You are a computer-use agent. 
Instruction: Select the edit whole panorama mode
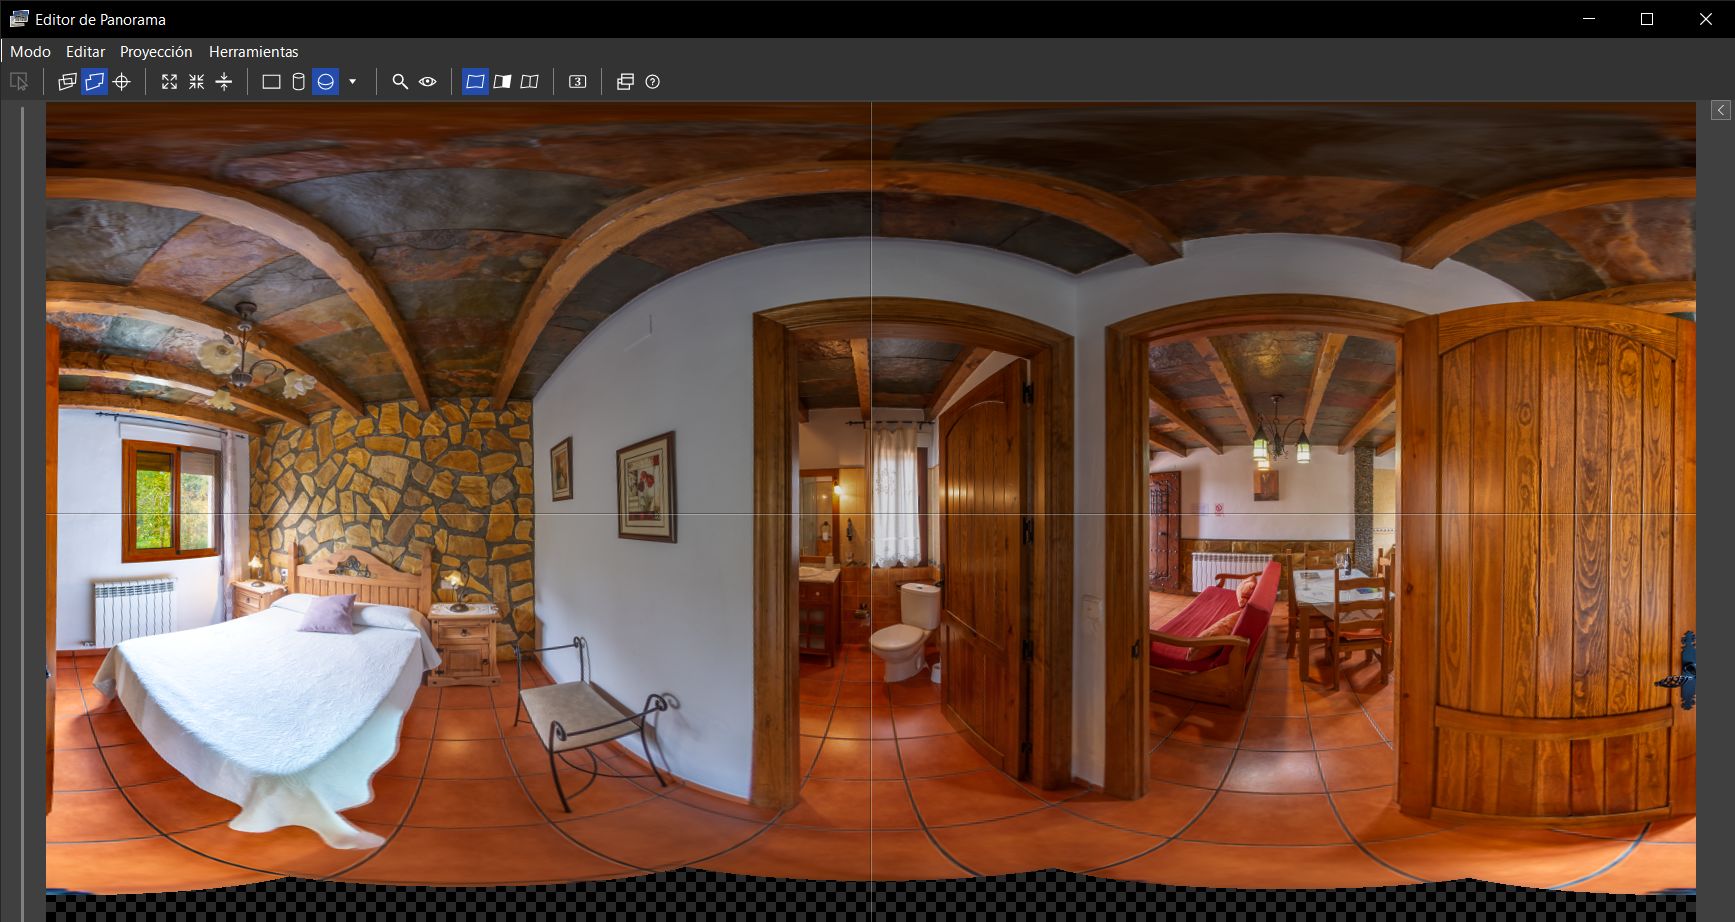point(94,82)
